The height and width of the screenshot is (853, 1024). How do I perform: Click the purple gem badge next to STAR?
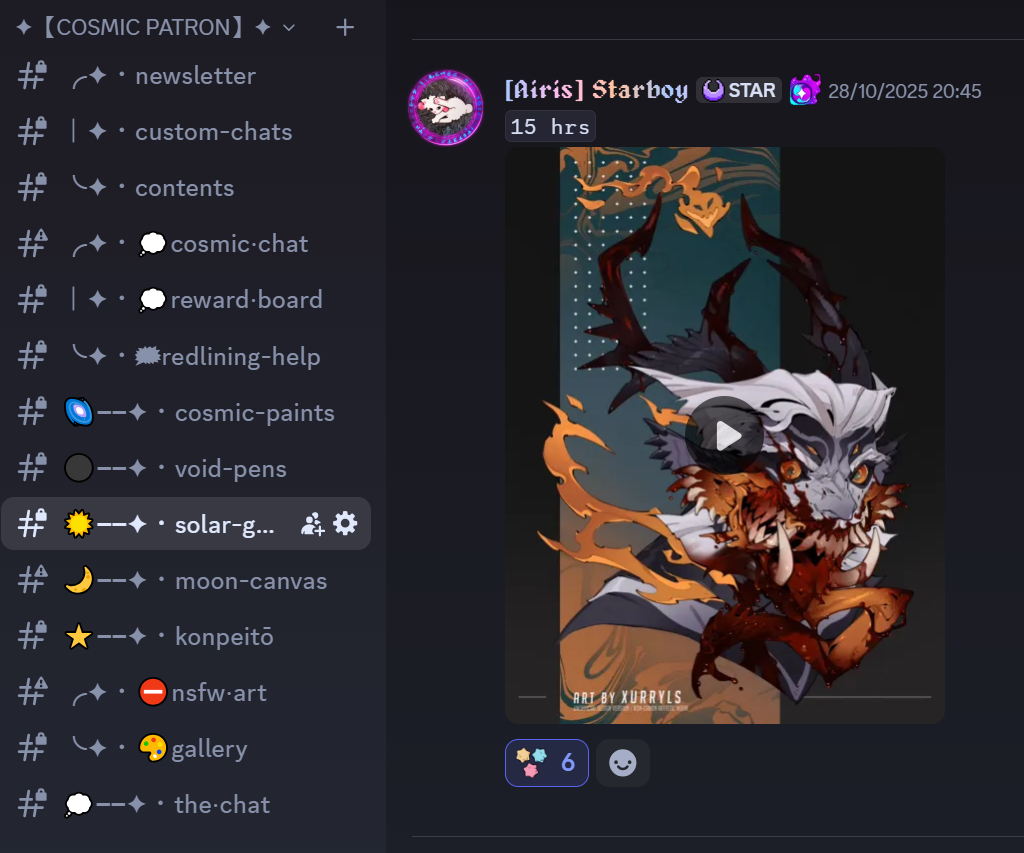coord(805,90)
